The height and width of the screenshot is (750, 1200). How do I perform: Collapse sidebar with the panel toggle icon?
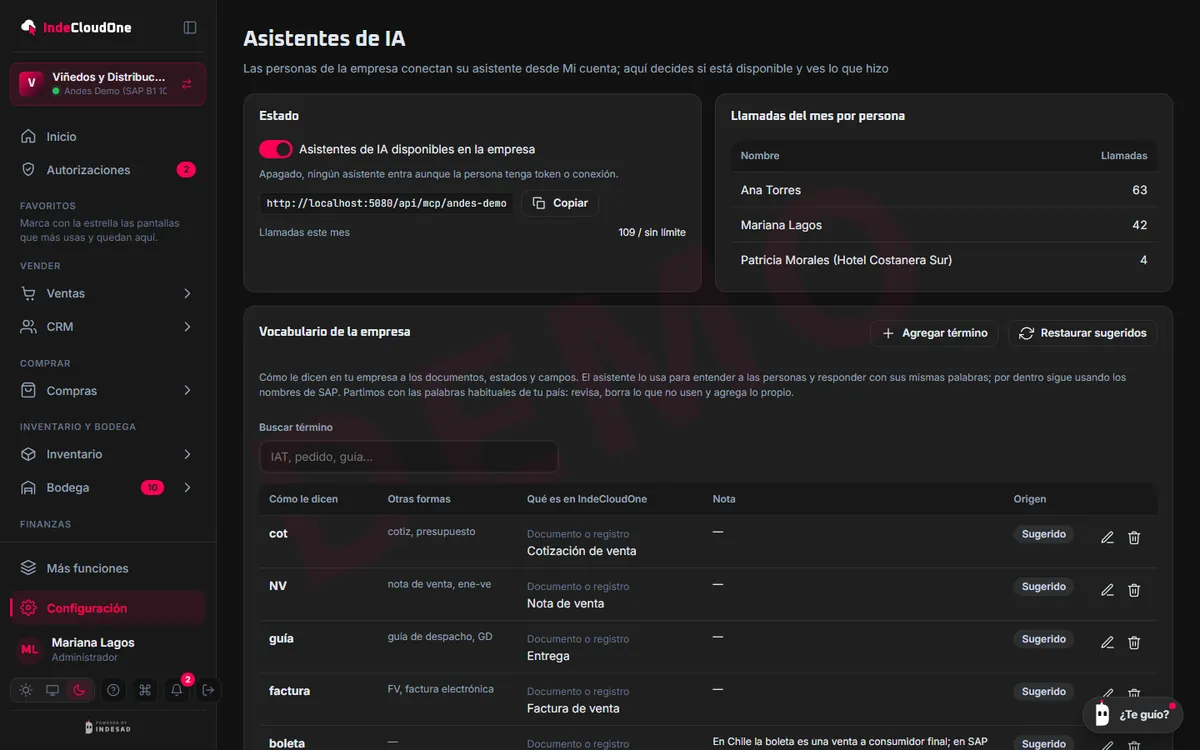pyautogui.click(x=190, y=27)
